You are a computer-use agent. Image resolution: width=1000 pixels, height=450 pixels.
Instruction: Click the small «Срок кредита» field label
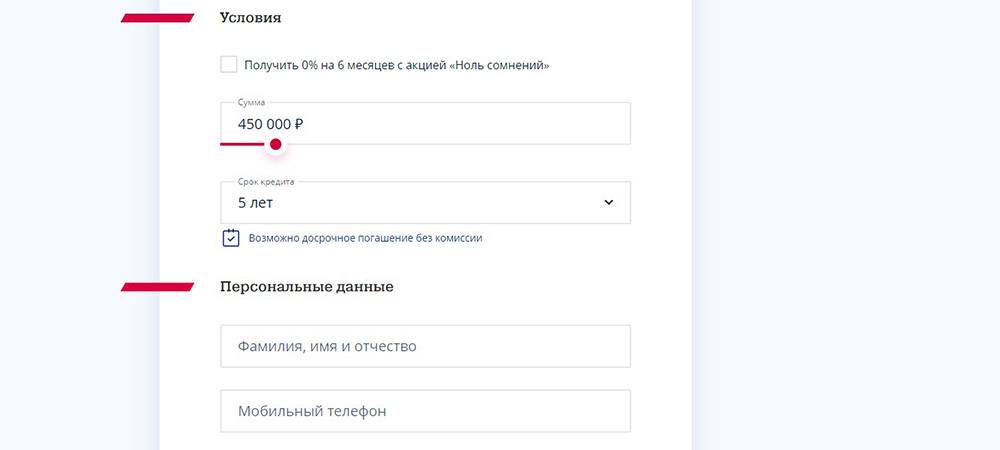tap(266, 182)
